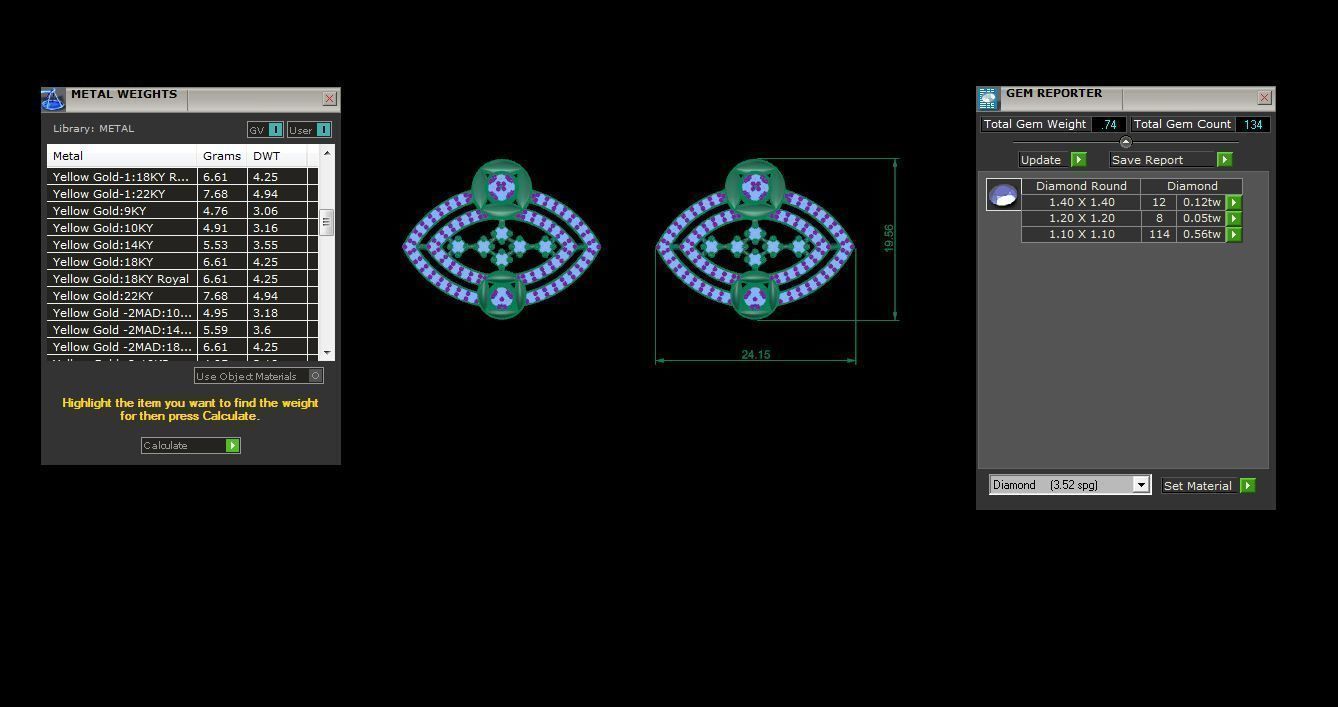Toggle the GV library switch

(x=265, y=130)
